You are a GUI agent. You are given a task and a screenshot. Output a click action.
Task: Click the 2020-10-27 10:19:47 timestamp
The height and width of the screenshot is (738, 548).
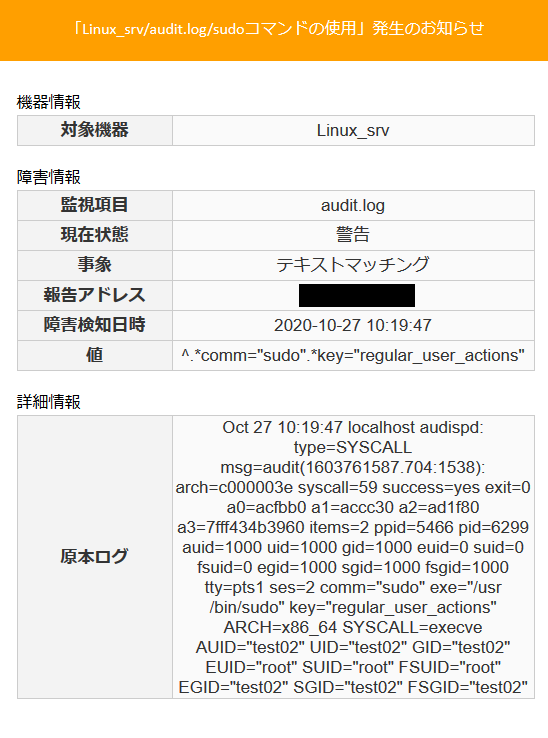coord(353,325)
